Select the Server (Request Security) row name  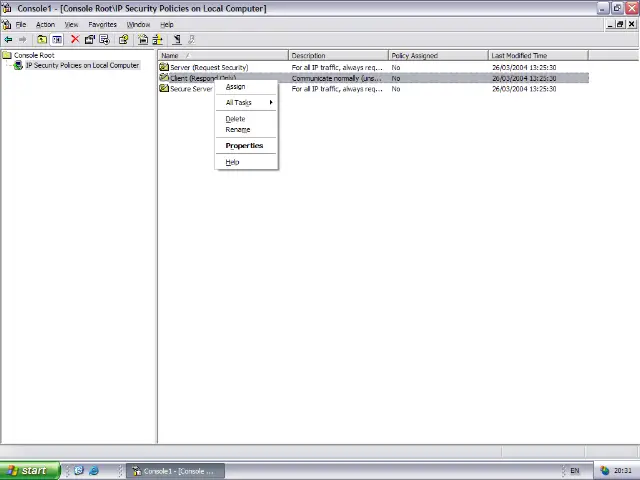pyautogui.click(x=209, y=67)
